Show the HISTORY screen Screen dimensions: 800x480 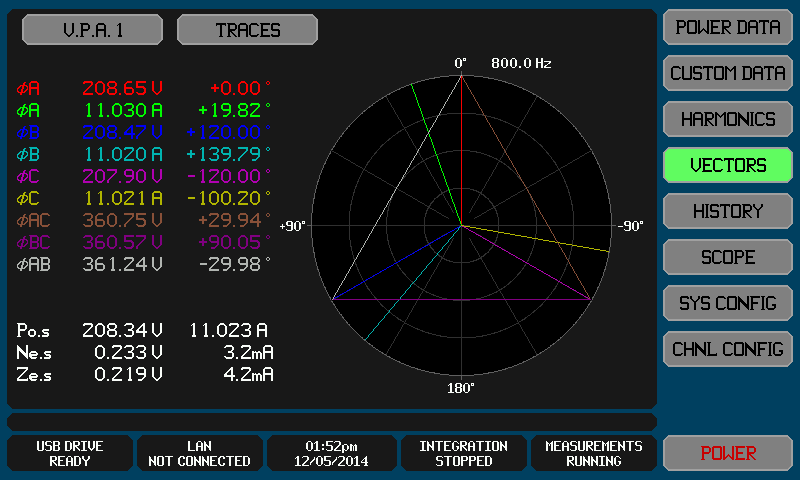coord(728,212)
